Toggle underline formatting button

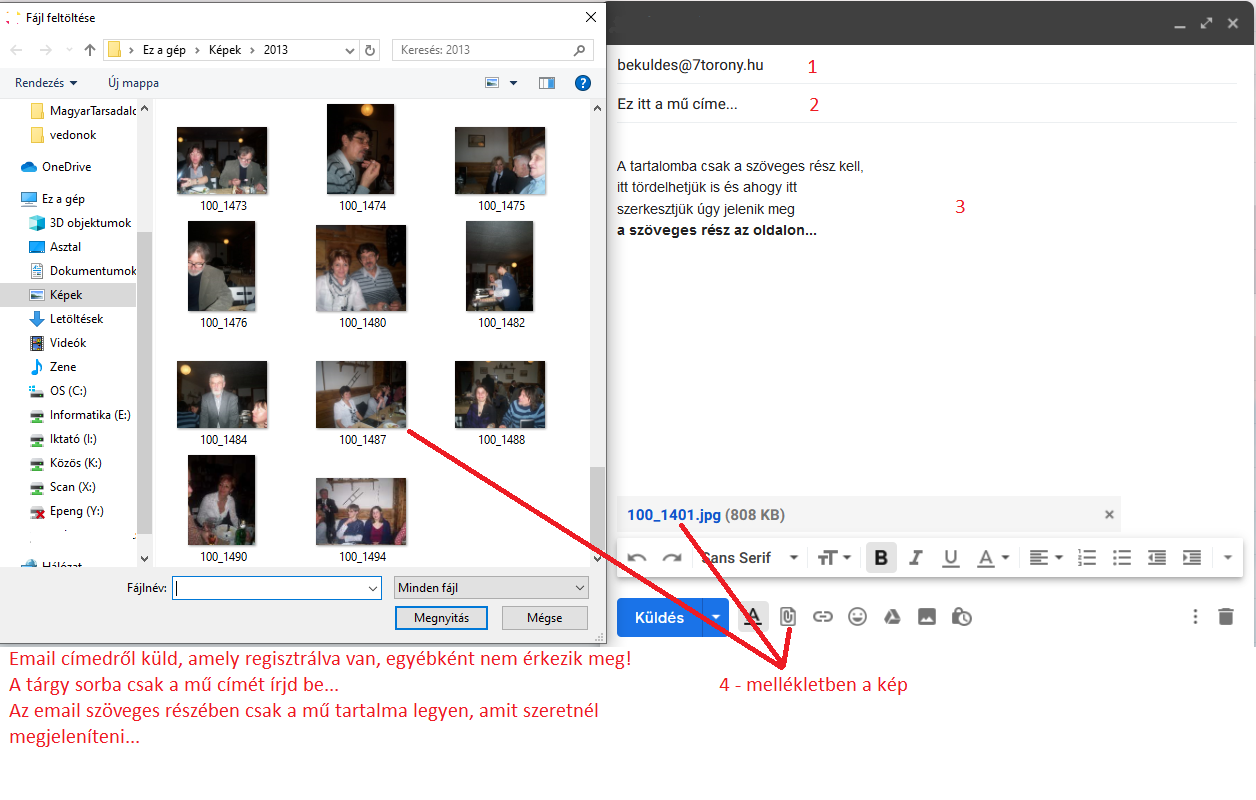(x=951, y=558)
